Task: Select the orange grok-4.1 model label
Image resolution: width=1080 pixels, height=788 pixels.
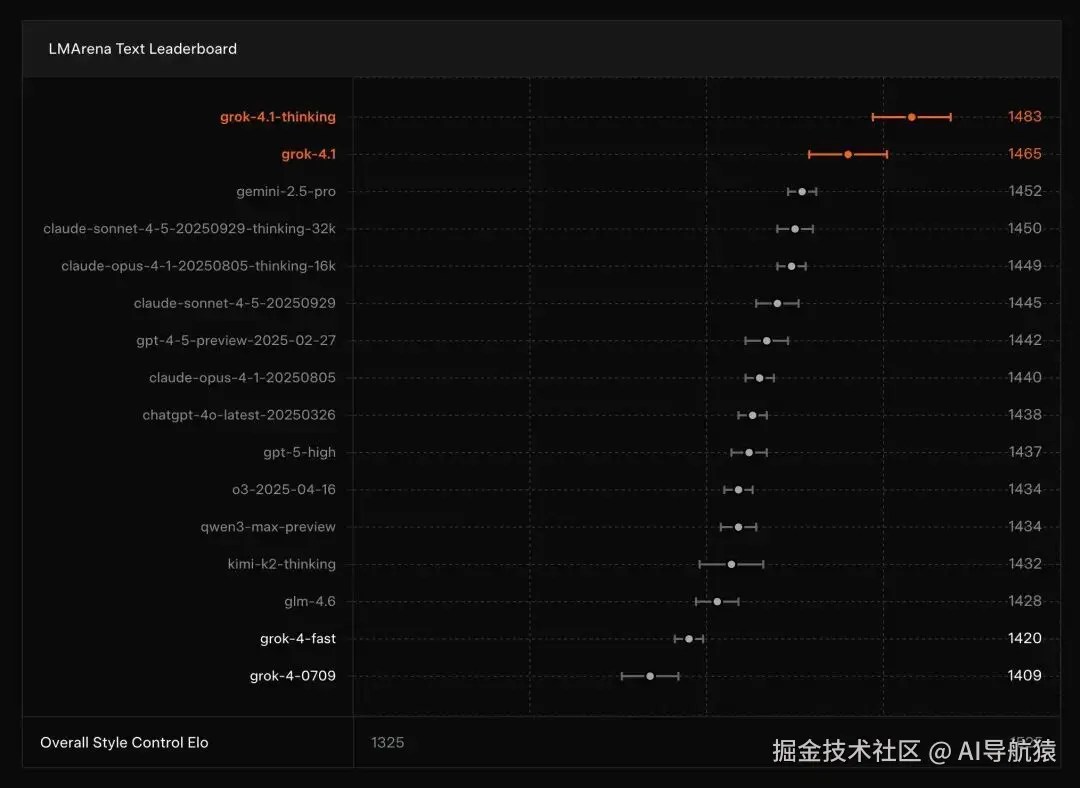Action: 309,154
